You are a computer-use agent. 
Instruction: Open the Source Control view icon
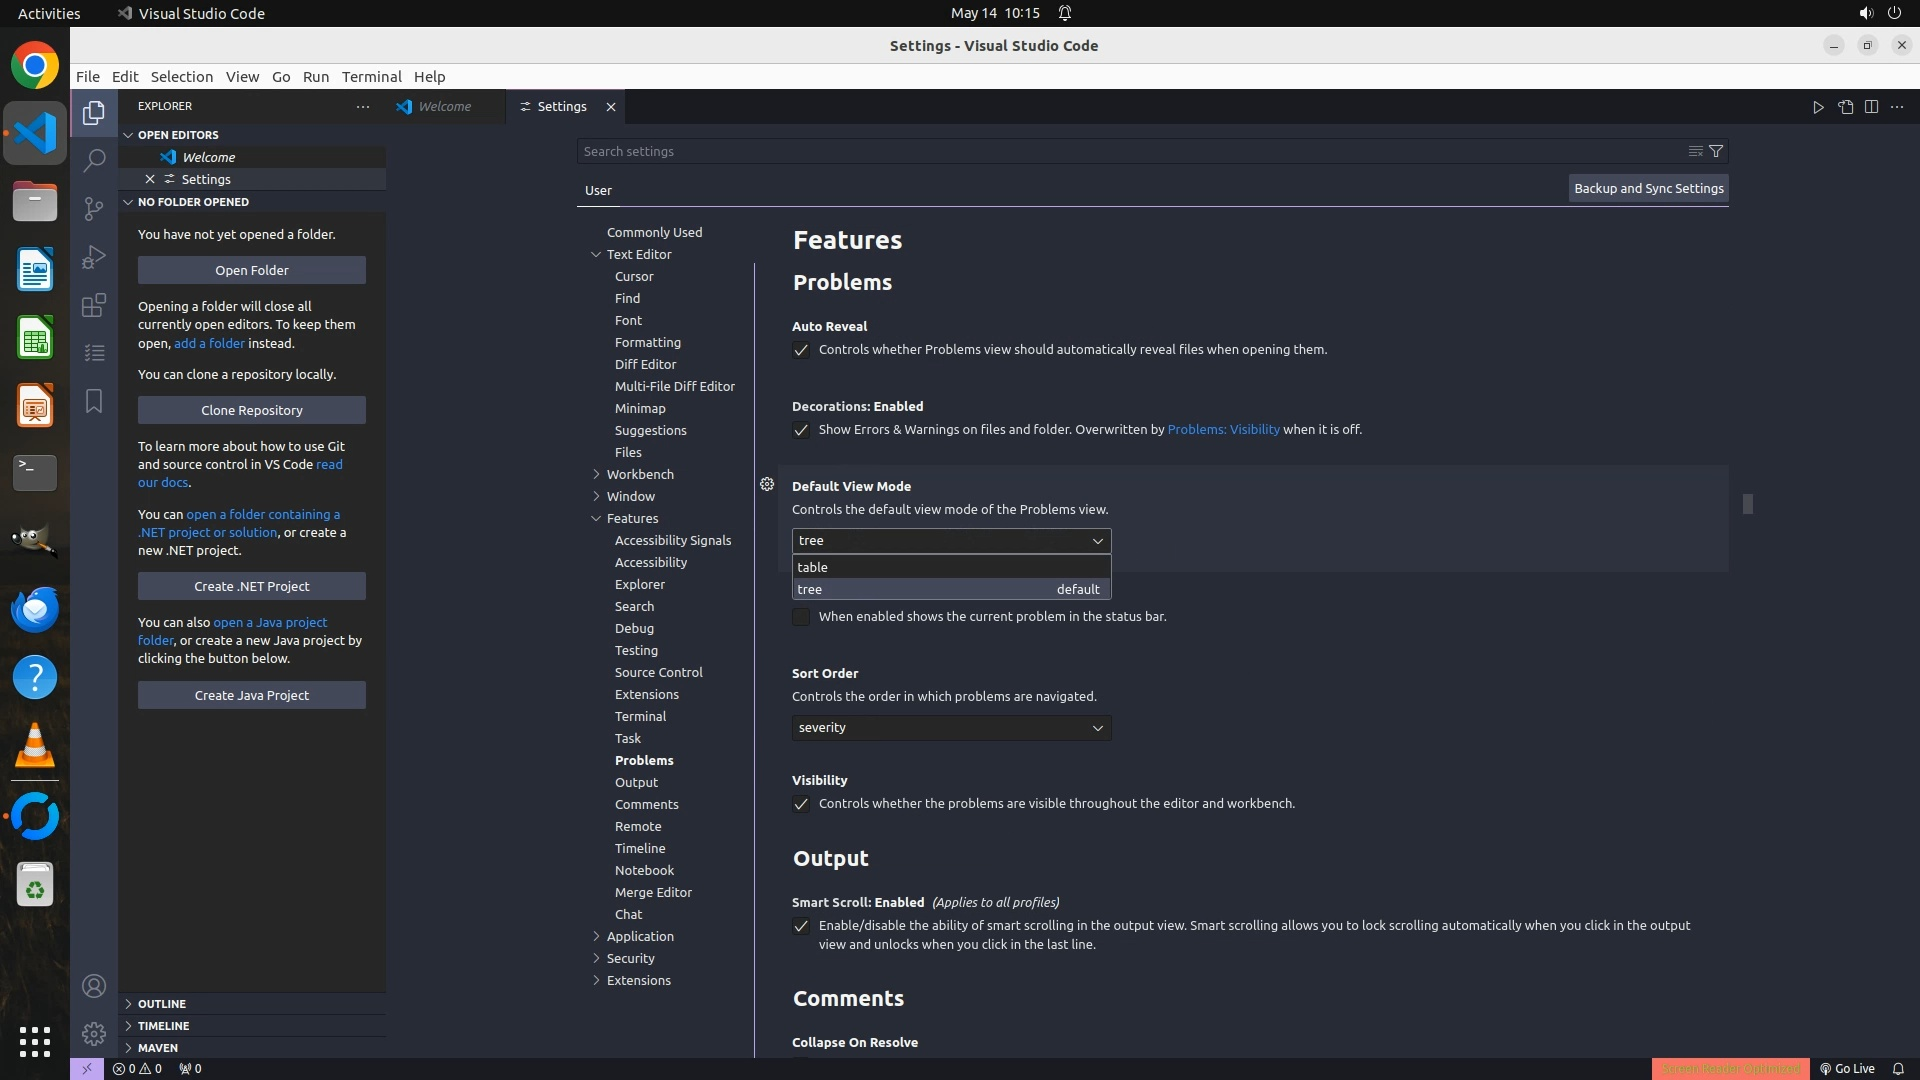[94, 208]
